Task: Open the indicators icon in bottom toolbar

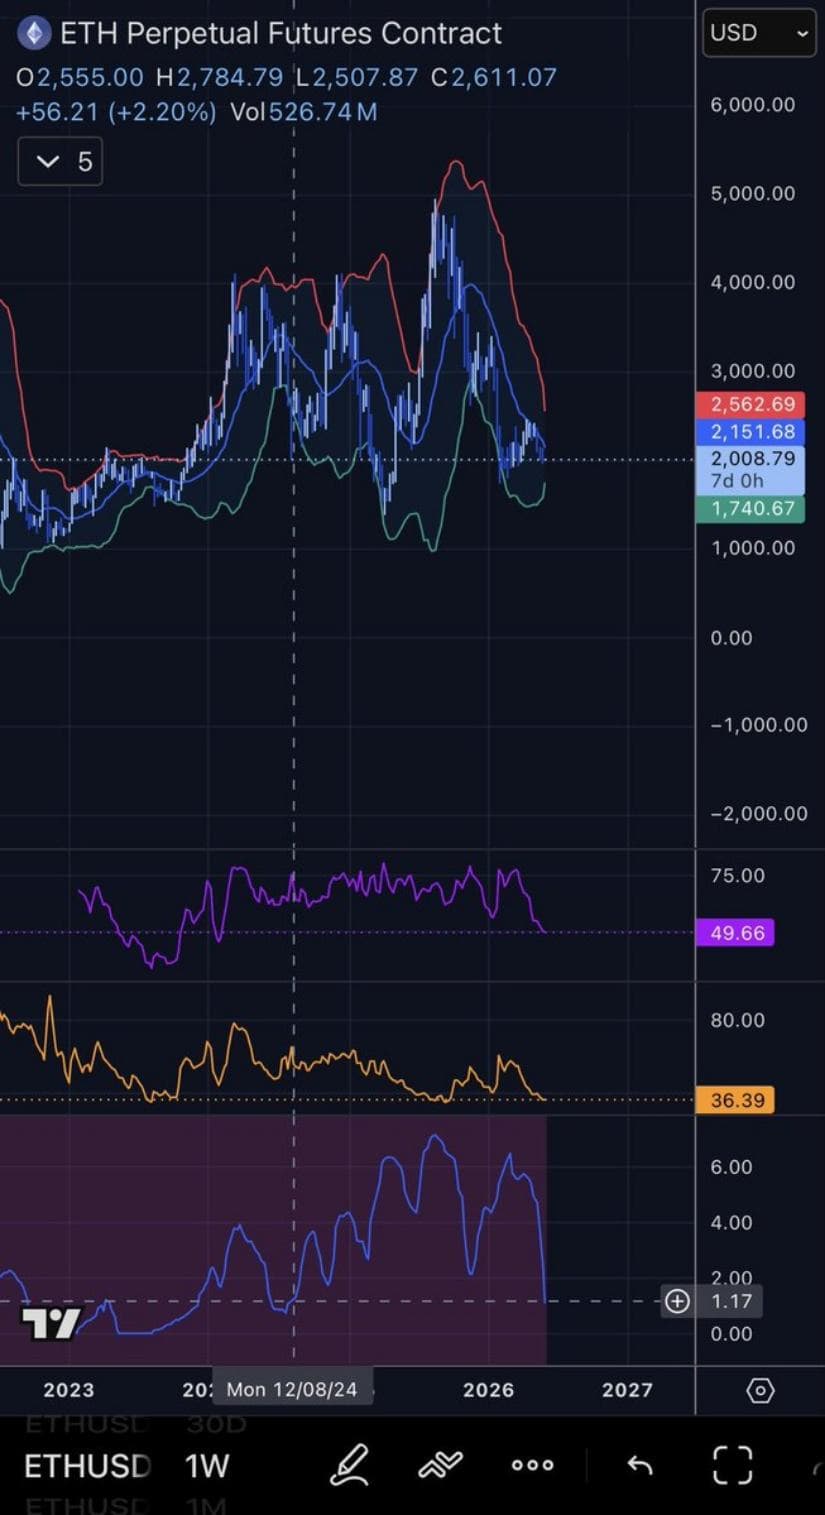Action: [x=440, y=1465]
